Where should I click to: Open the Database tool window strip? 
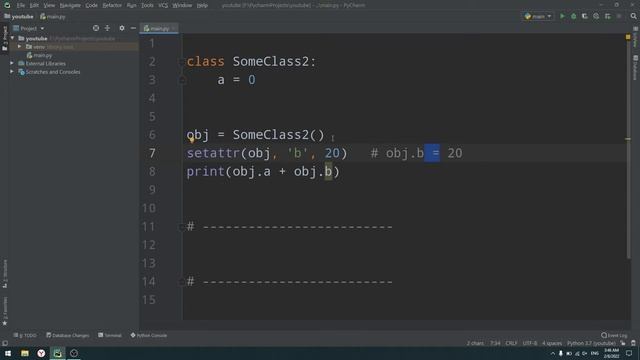click(636, 68)
